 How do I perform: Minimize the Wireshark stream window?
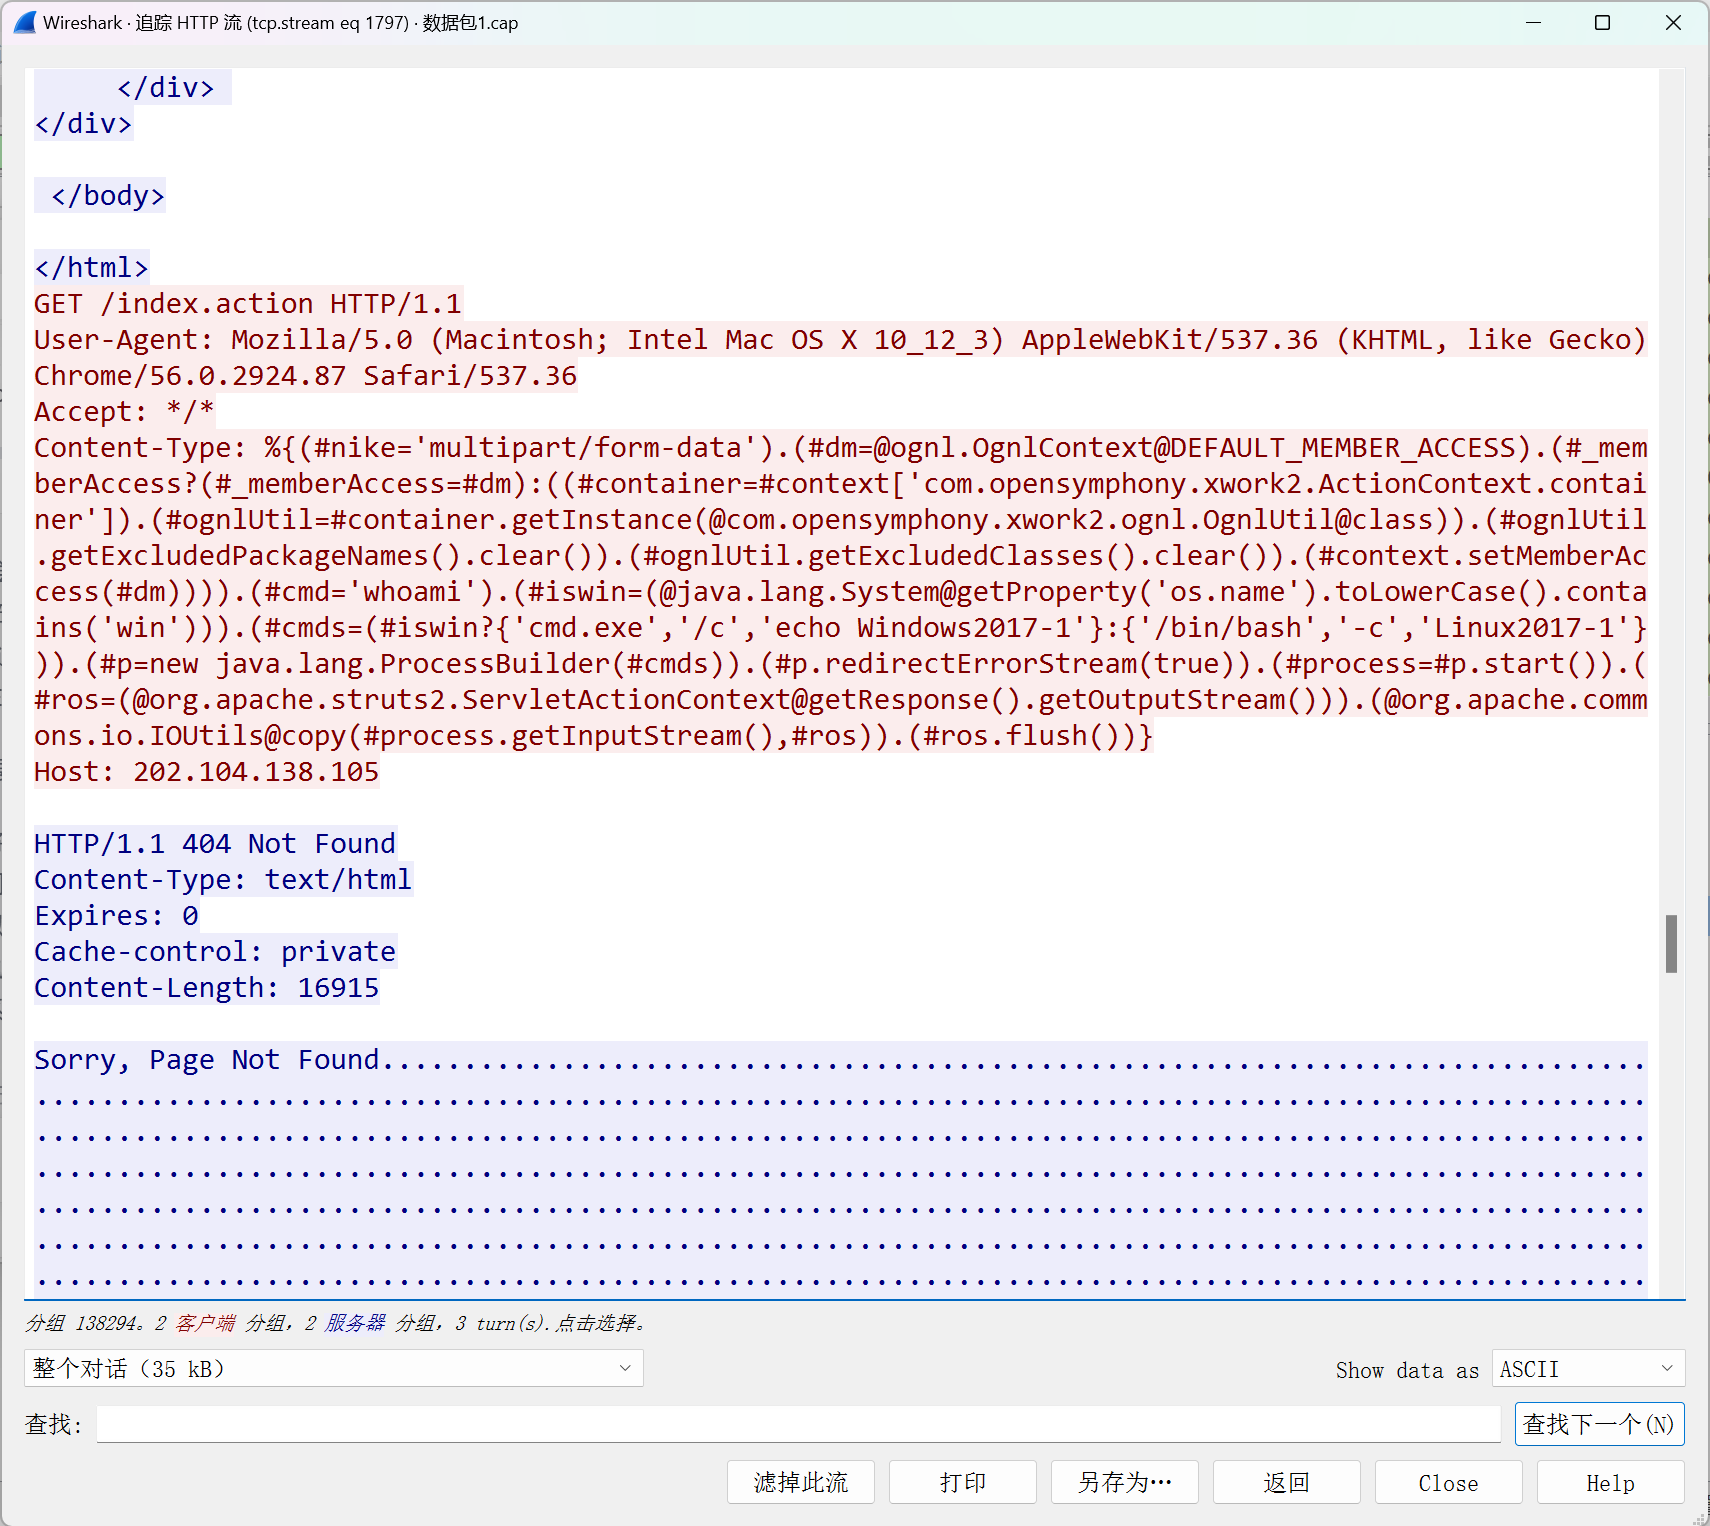(1533, 22)
